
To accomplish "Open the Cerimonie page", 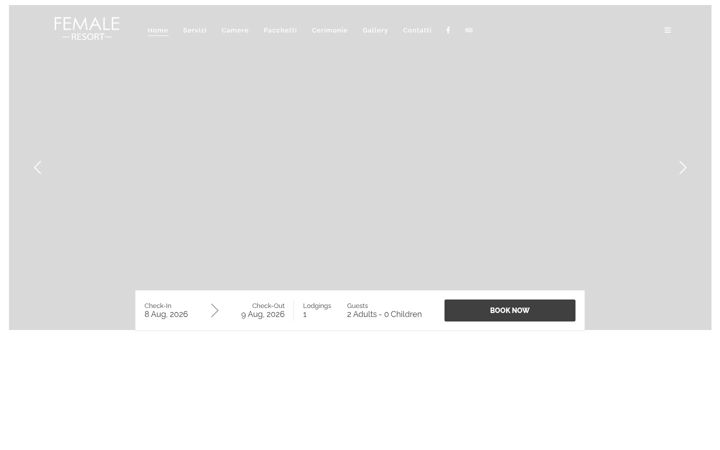I will pyautogui.click(x=329, y=30).
